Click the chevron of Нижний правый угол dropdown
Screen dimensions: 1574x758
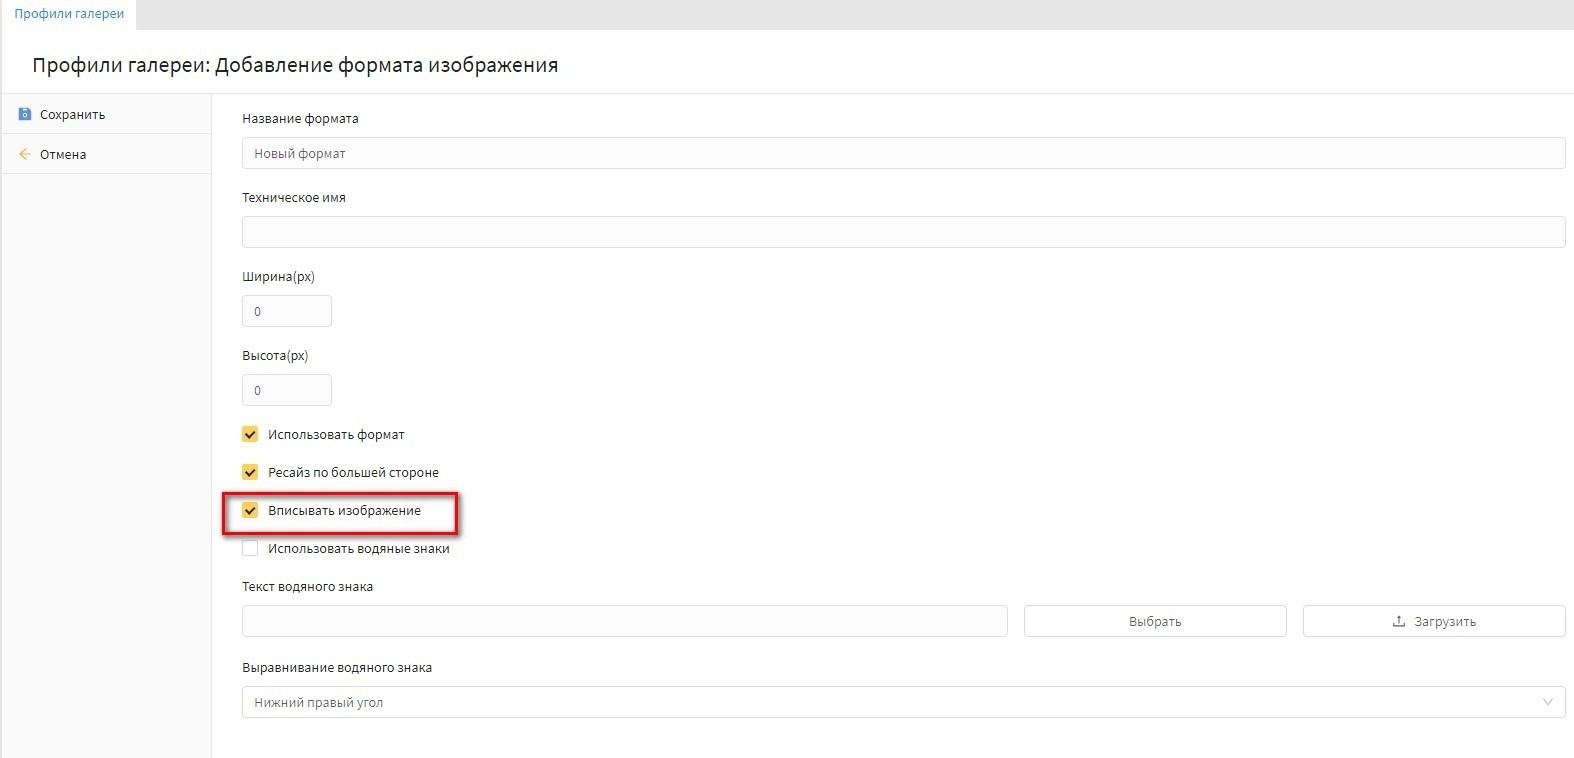pyautogui.click(x=1547, y=702)
